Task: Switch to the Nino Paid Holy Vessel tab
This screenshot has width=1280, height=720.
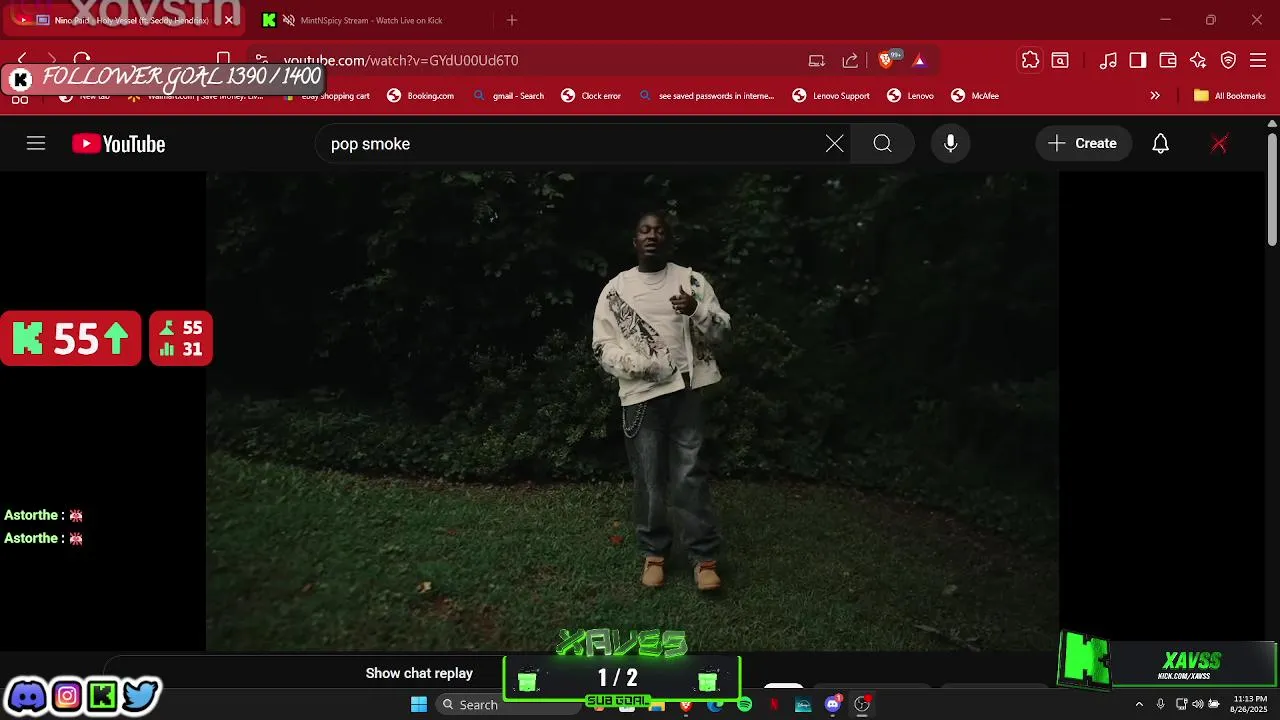Action: 125,20
